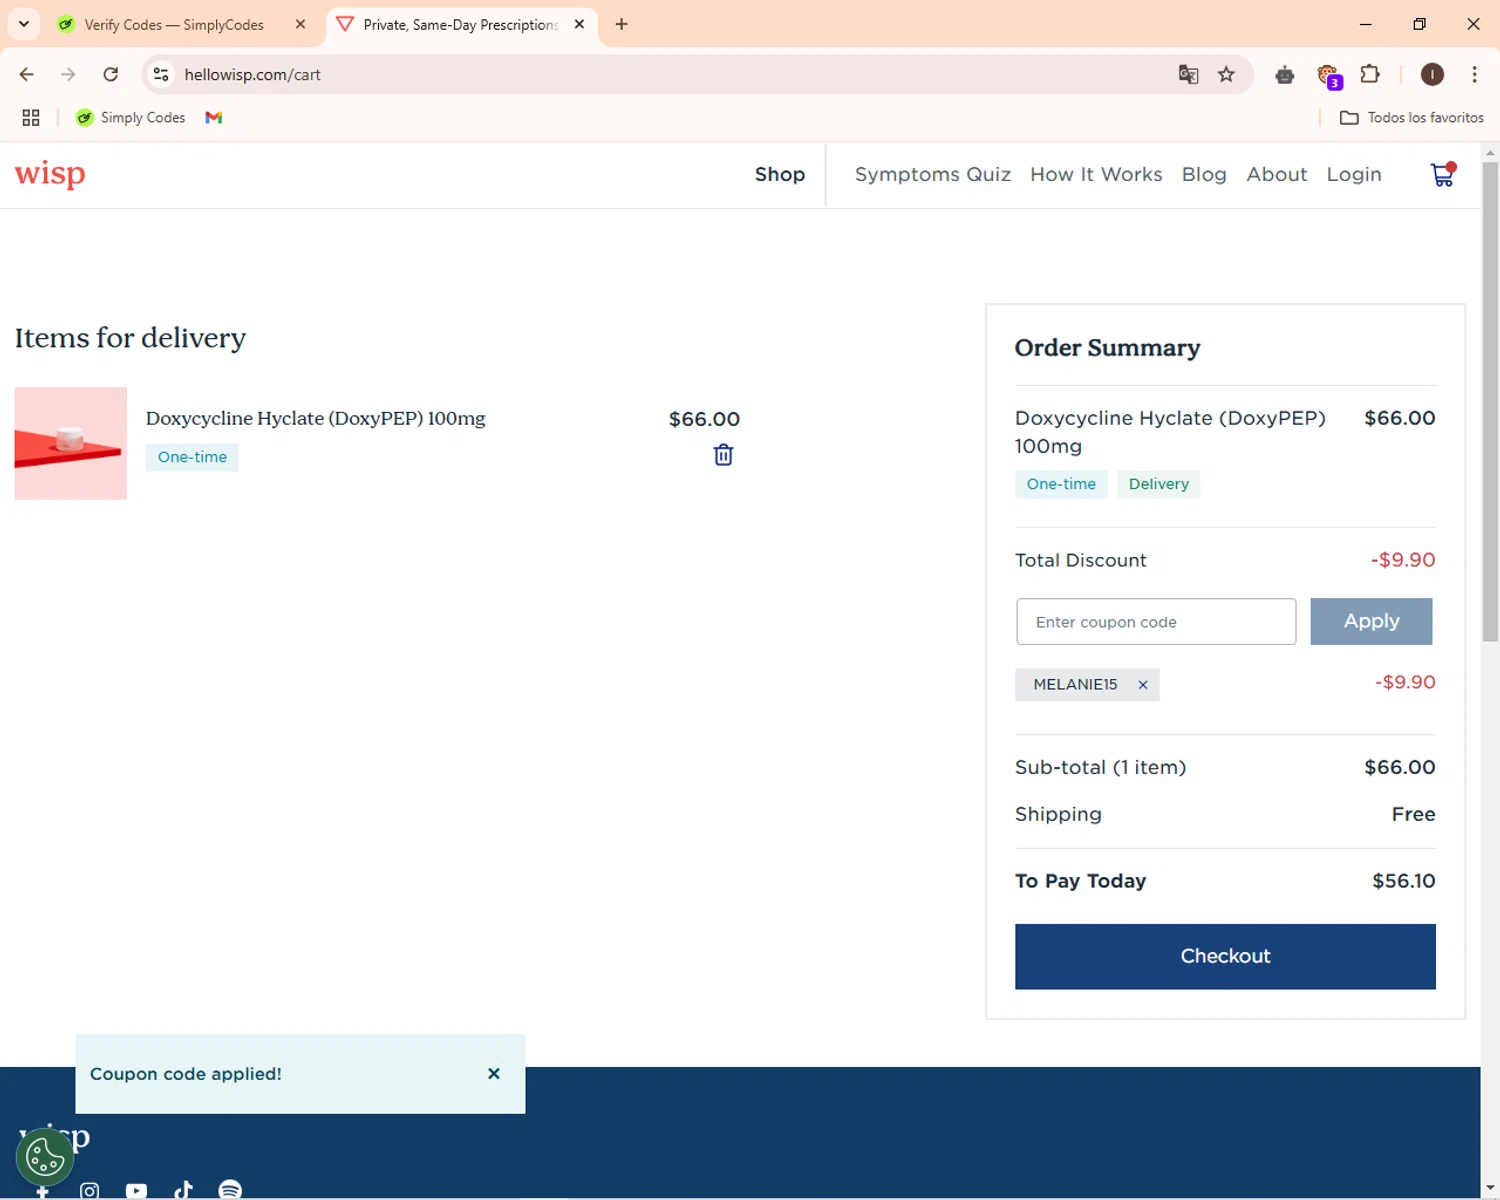Go to How It Works
This screenshot has height=1200, width=1500.
(x=1096, y=174)
